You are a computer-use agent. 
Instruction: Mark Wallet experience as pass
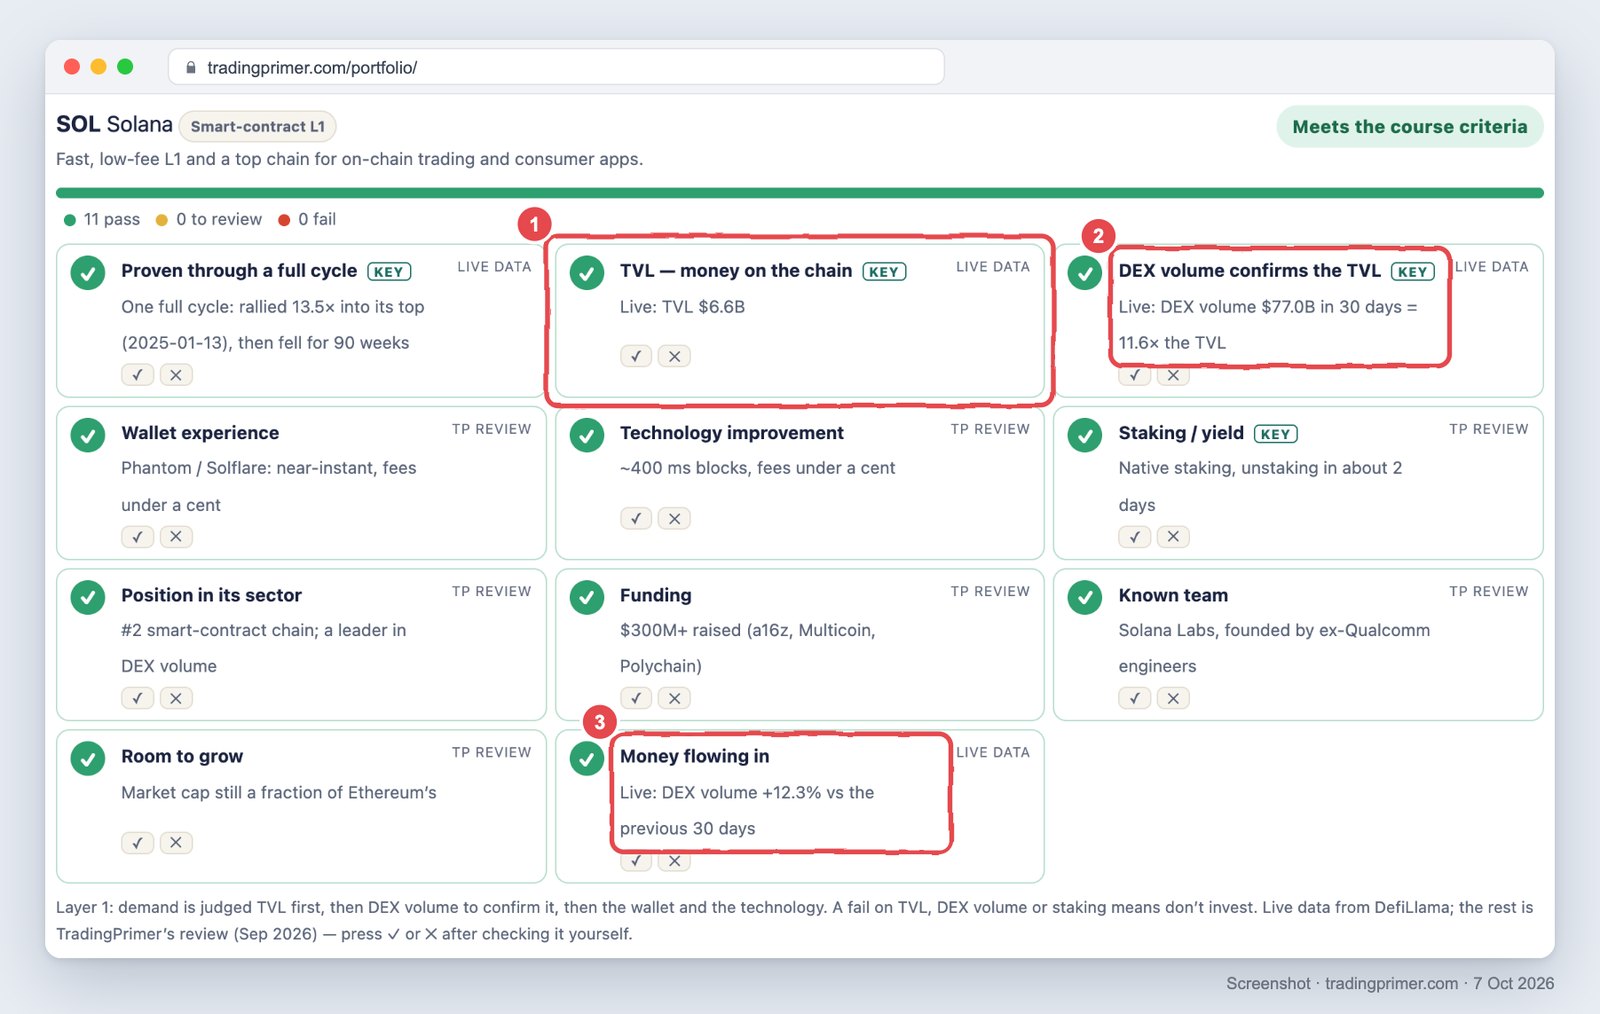pos(137,536)
